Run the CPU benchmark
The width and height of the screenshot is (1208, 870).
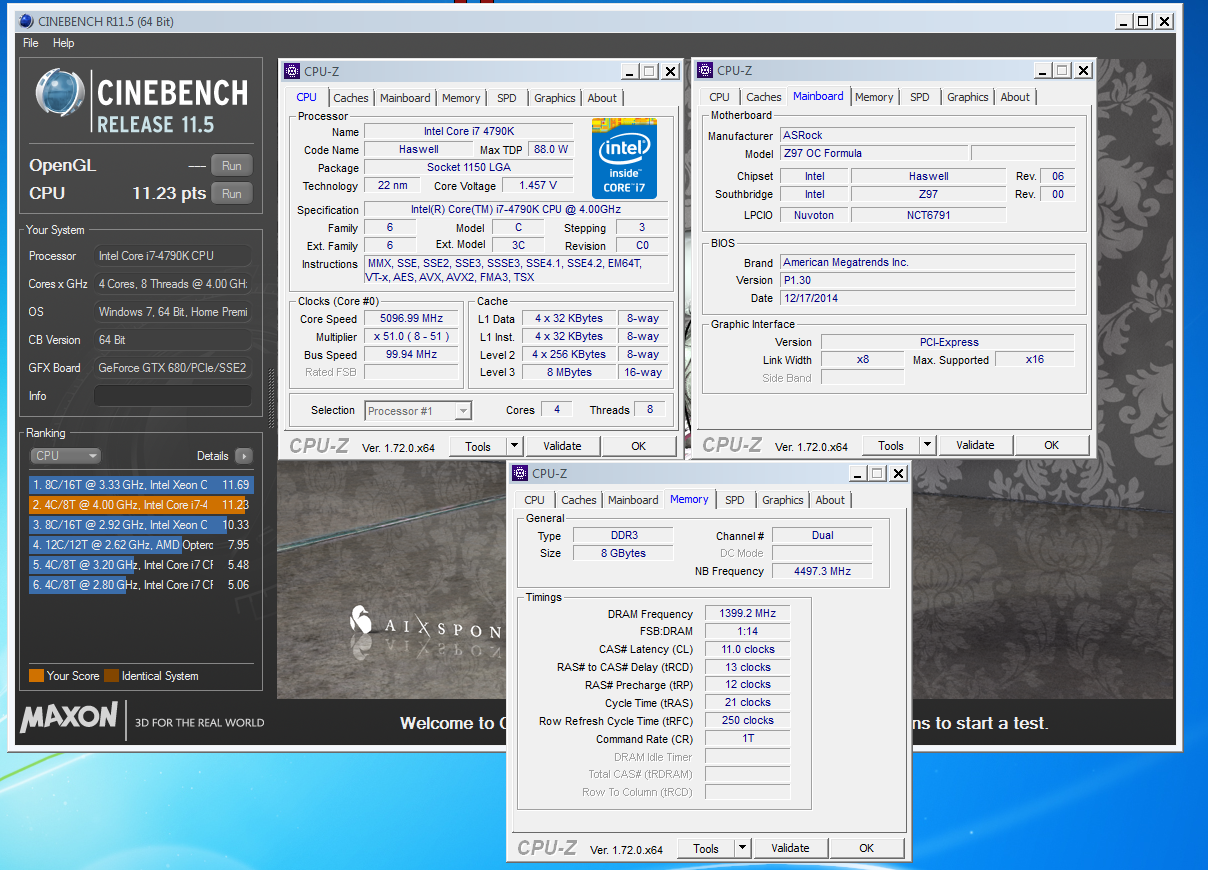(x=231, y=194)
